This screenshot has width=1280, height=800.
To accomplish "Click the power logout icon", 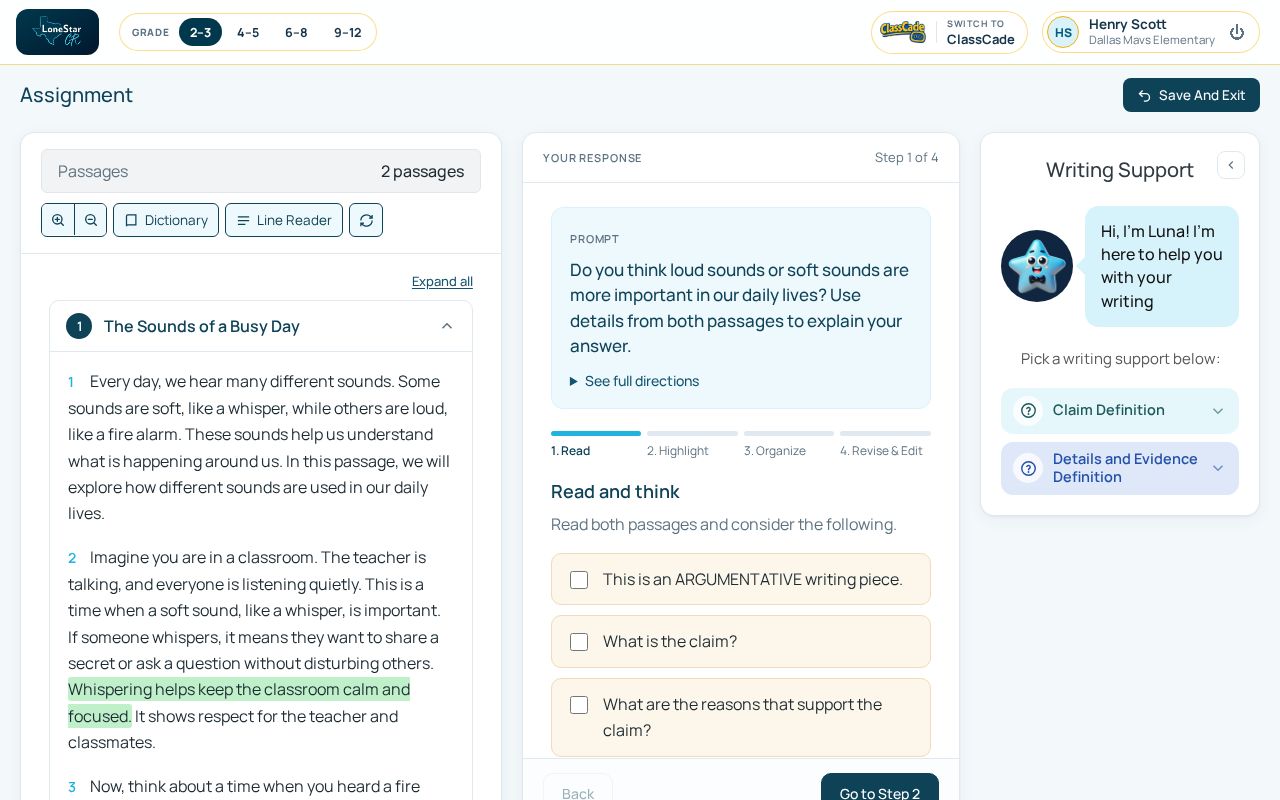I will 1237,32.
